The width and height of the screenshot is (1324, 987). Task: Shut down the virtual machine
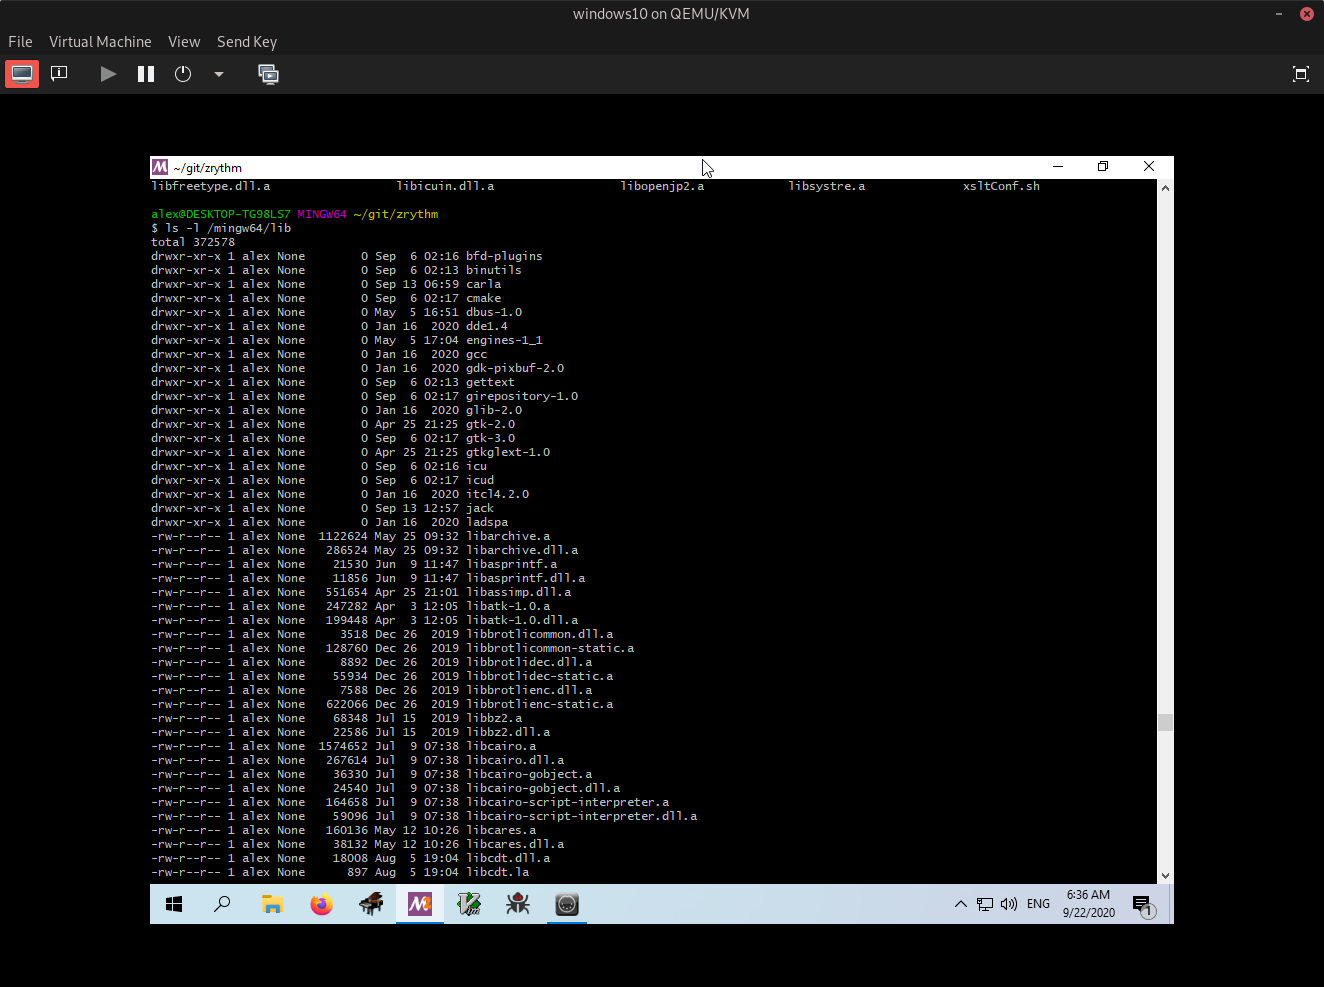(x=183, y=74)
